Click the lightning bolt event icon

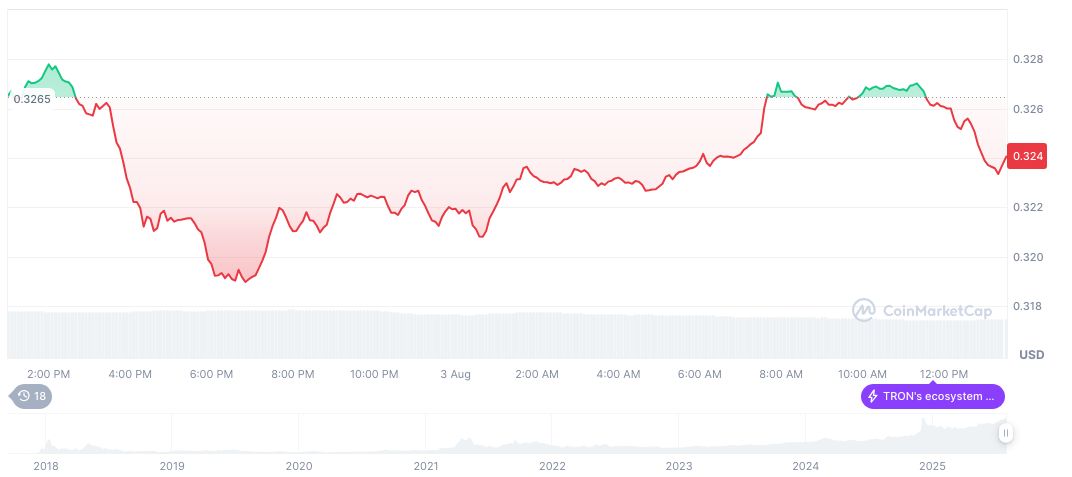pyautogui.click(x=873, y=397)
